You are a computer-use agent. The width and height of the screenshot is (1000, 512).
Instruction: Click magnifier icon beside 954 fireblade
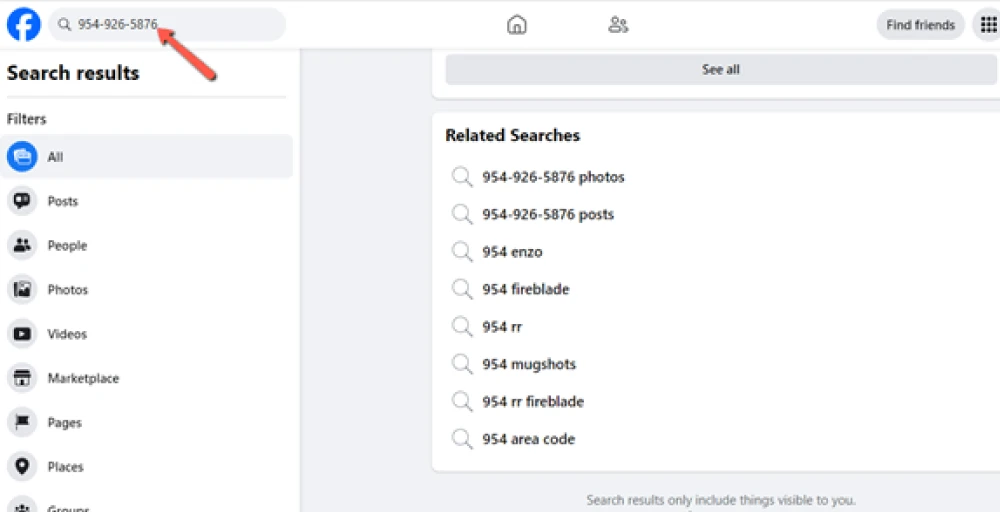pyautogui.click(x=462, y=289)
